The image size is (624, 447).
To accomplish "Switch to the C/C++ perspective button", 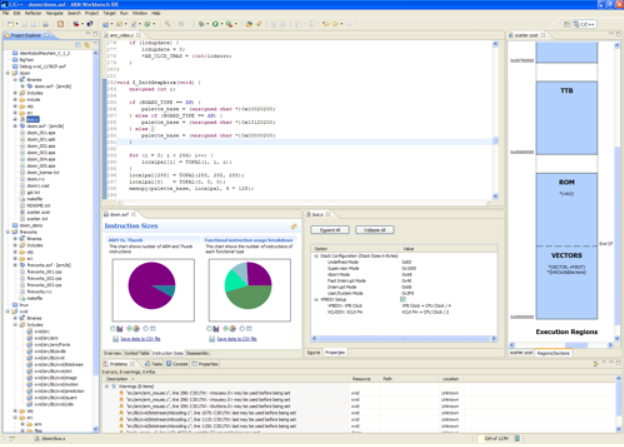I will click(x=584, y=24).
